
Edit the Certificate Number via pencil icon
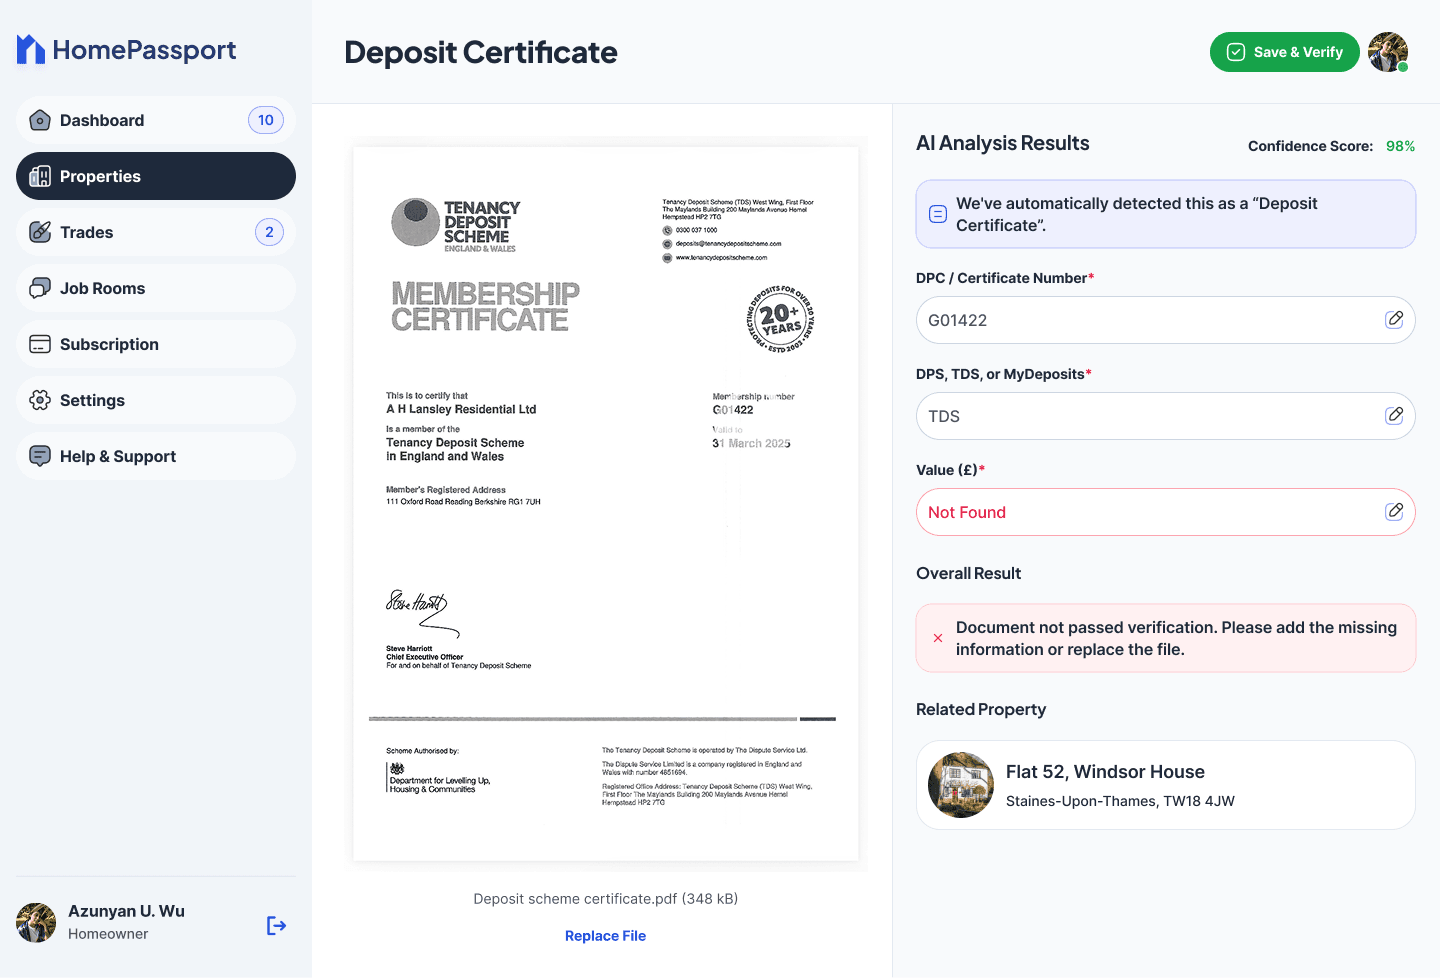pos(1394,320)
